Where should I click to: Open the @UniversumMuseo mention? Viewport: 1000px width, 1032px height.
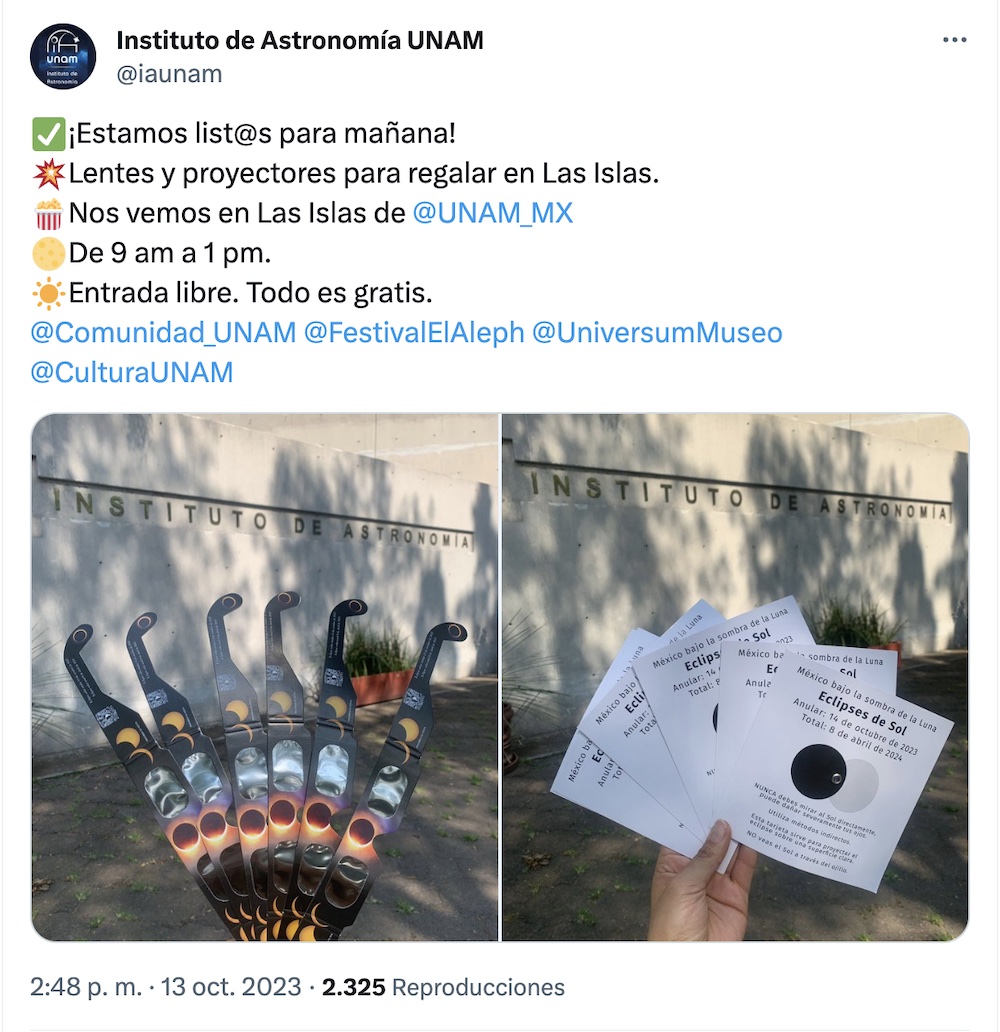pos(657,332)
